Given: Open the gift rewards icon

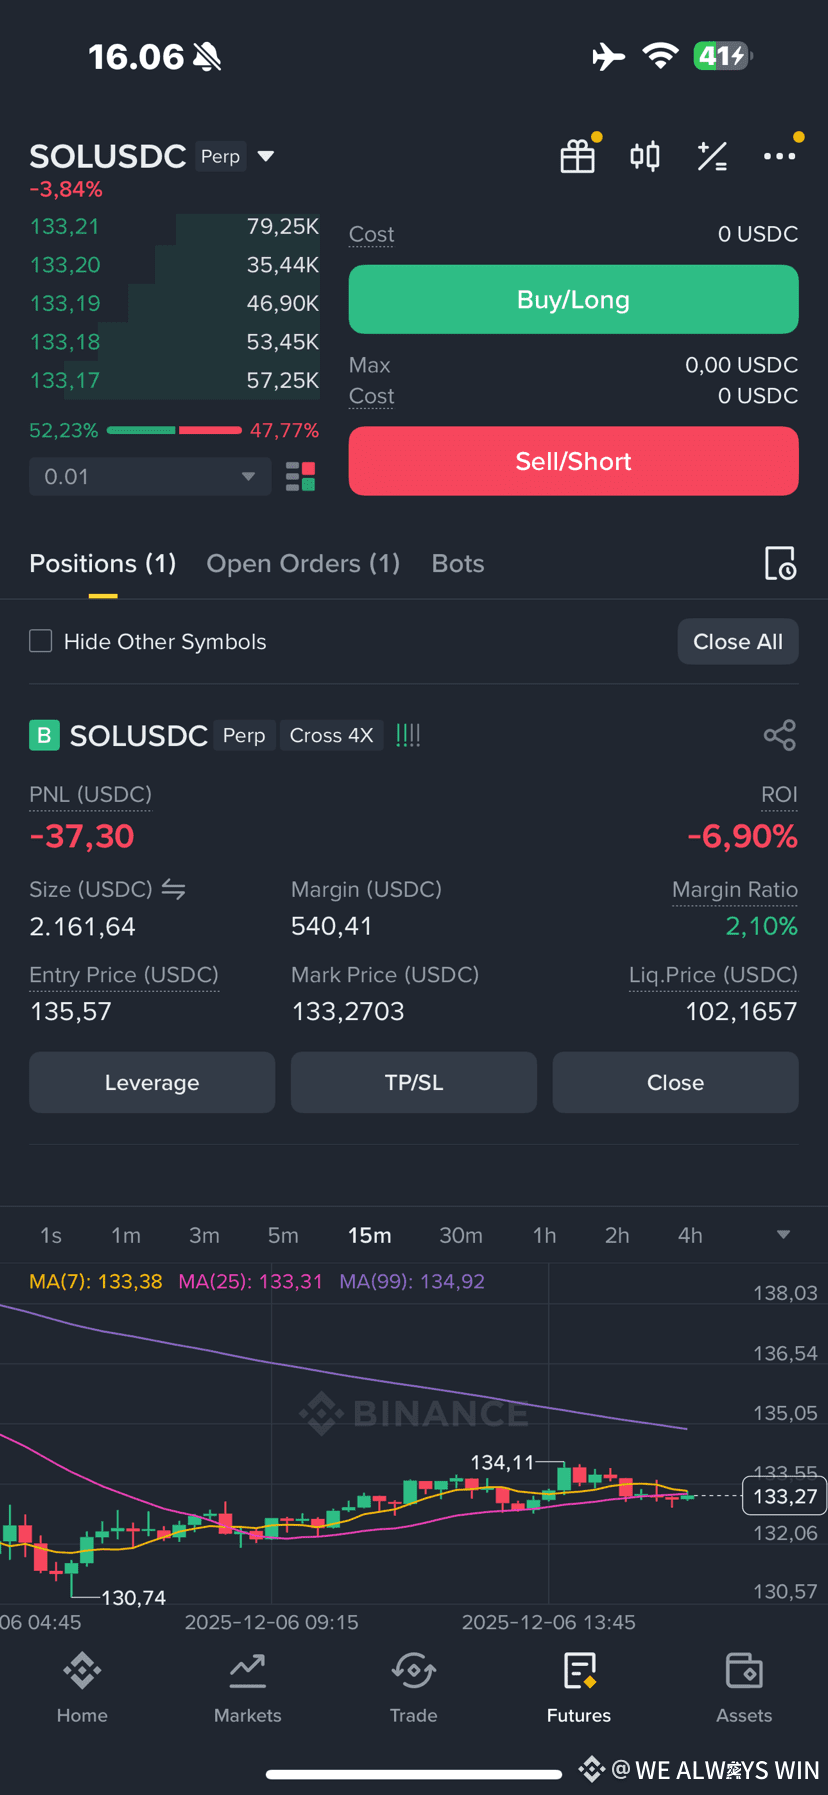Looking at the screenshot, I should 578,156.
